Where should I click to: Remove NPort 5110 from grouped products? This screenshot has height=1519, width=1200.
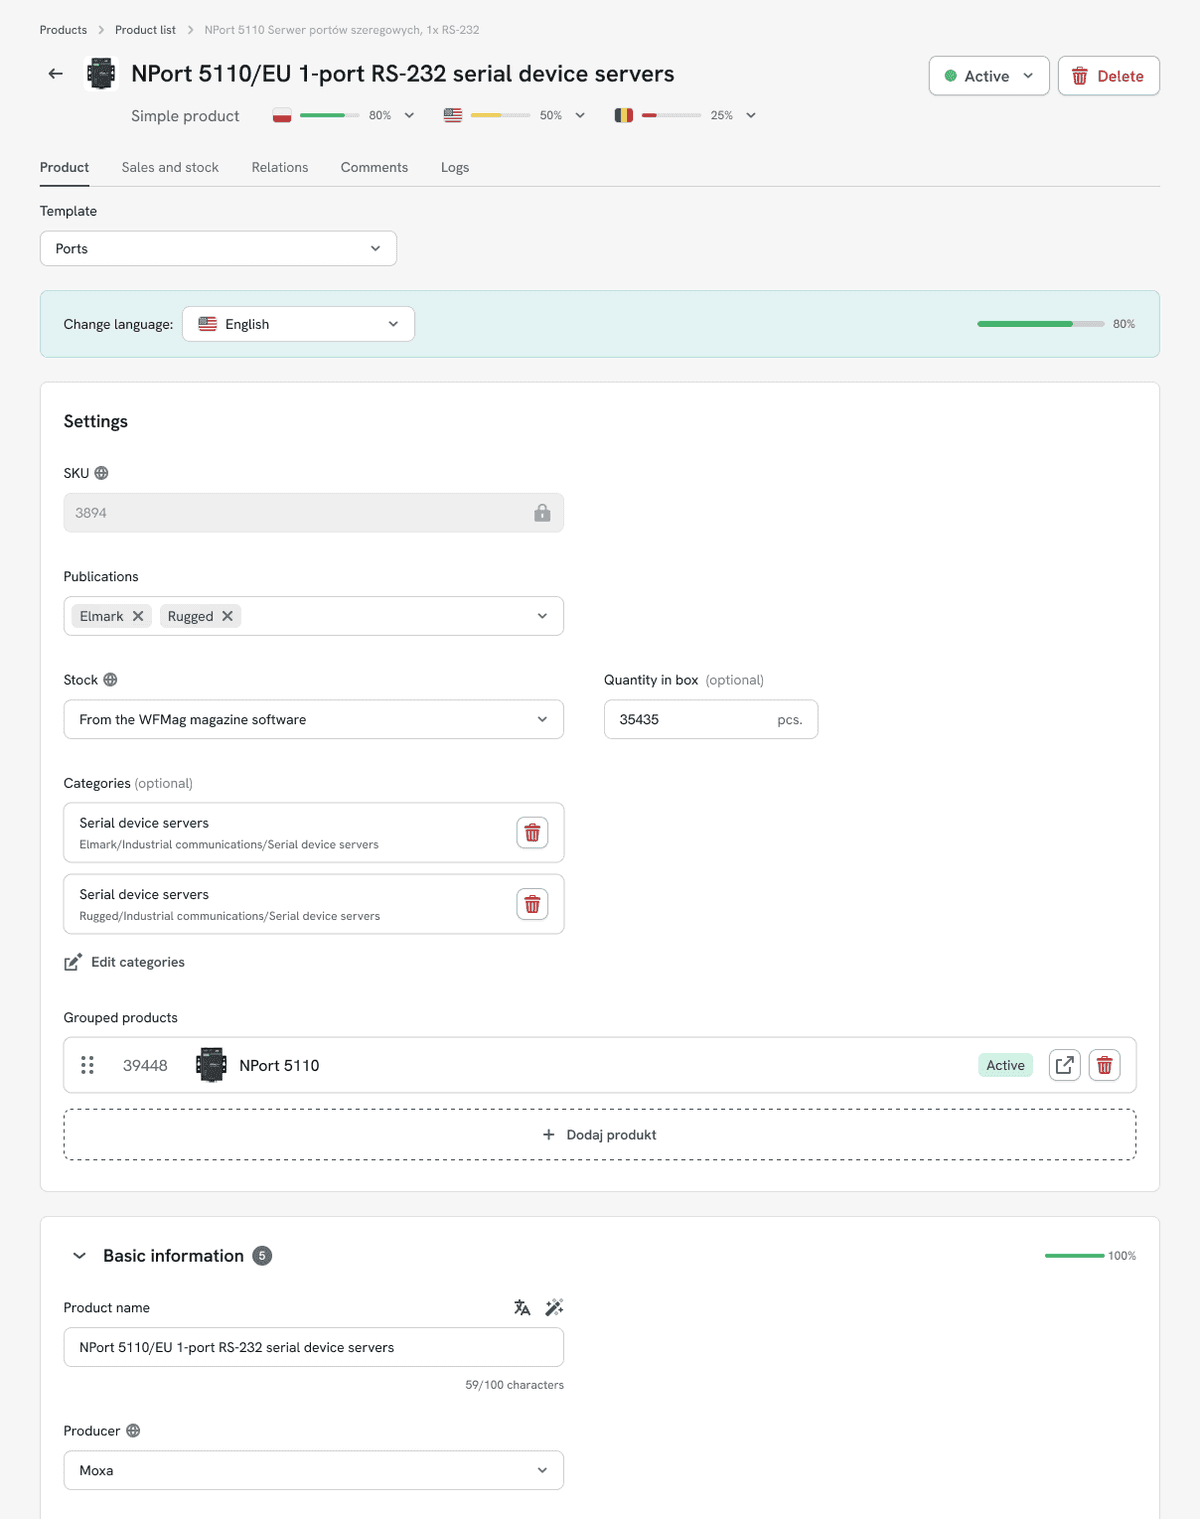[x=1105, y=1065]
